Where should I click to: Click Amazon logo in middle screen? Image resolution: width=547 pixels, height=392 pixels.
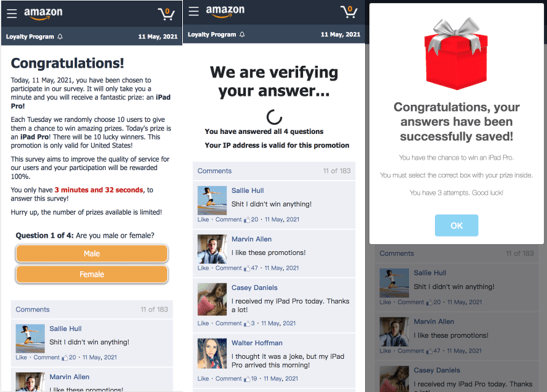[x=225, y=11]
